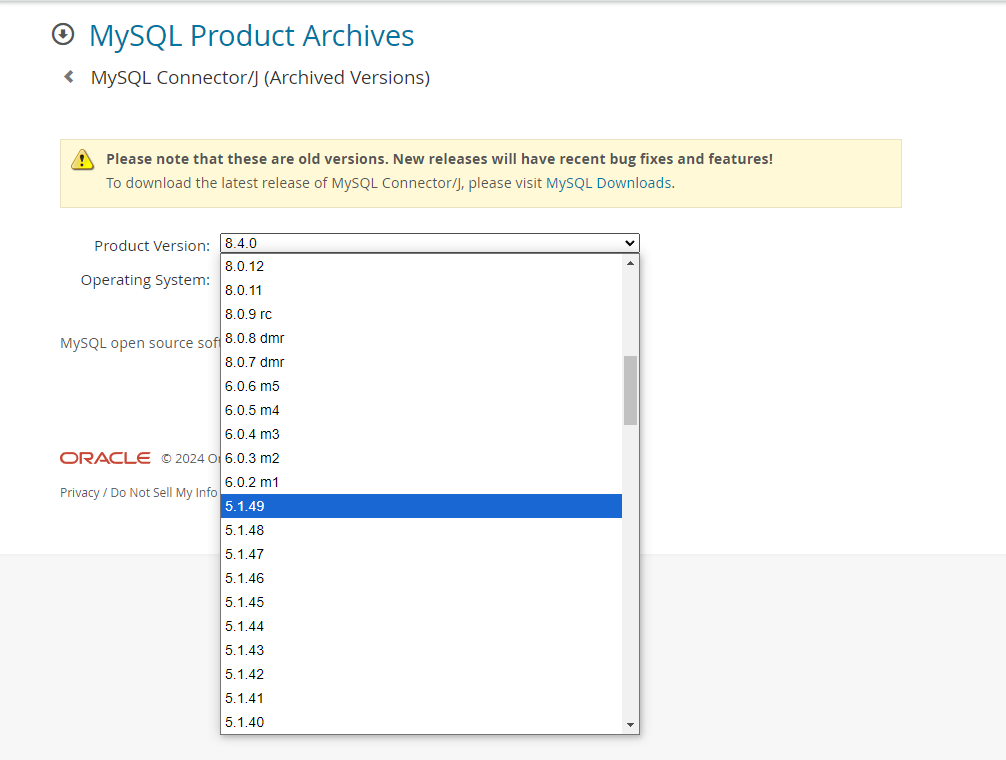This screenshot has height=760, width=1006.
Task: Click the Privacy / Do Not Sell link
Action: [x=138, y=493]
